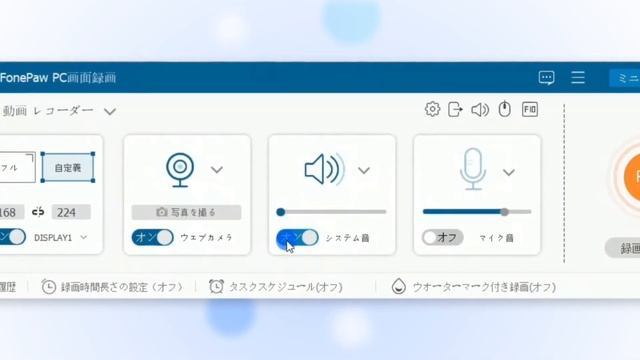Viewport: 640px width, 360px height.
Task: Click the aspect ratio lock link icon
Action: coord(38,212)
